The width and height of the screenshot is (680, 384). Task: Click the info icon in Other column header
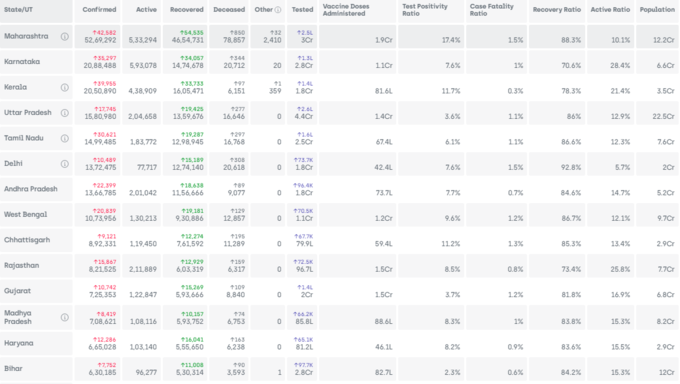point(278,10)
